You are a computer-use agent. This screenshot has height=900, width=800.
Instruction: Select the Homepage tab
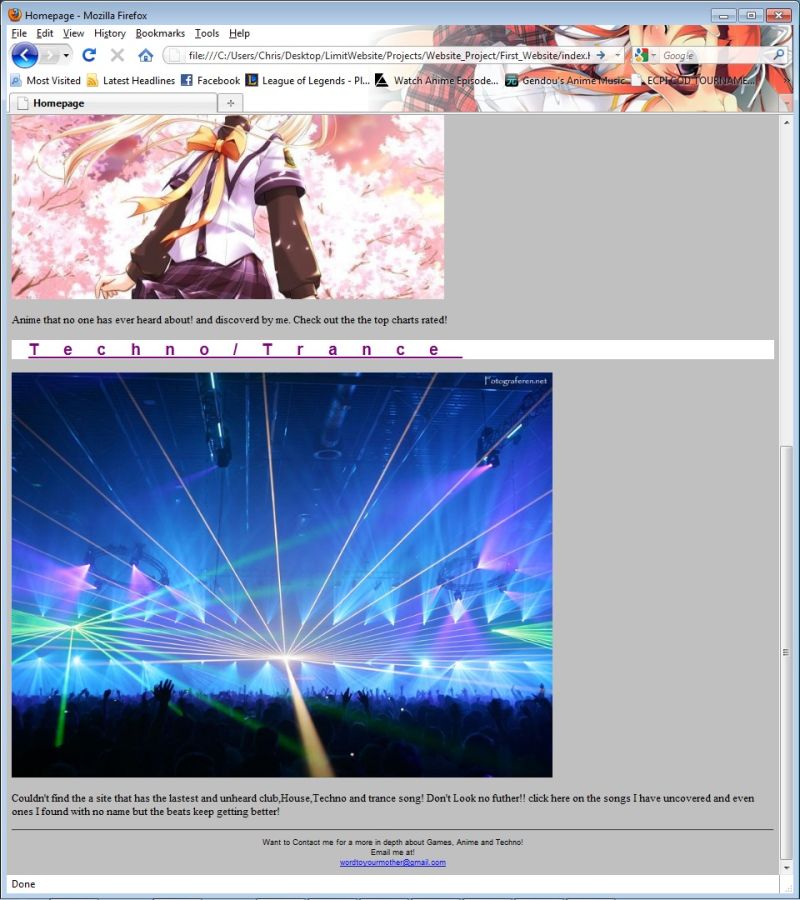coord(114,103)
